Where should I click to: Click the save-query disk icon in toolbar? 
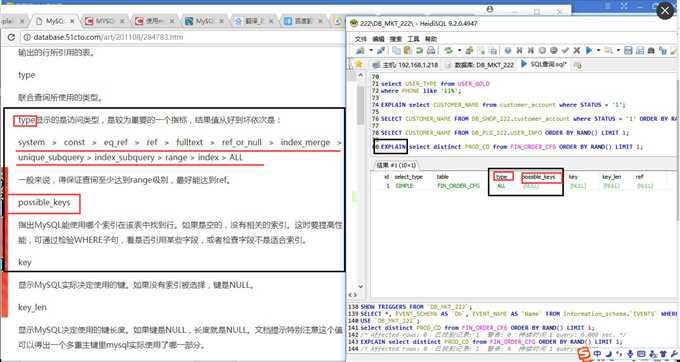[x=628, y=51]
